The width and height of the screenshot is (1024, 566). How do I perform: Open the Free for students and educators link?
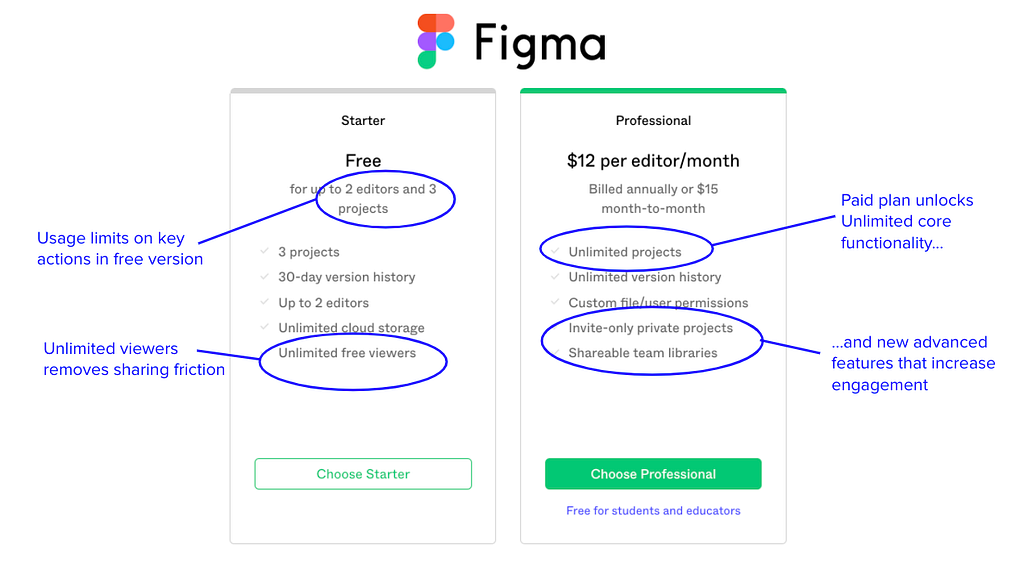653,511
